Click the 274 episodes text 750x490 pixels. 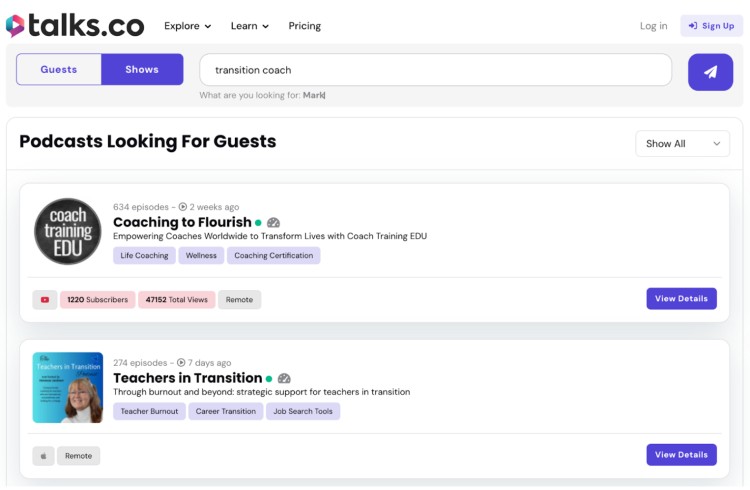[x=140, y=363]
